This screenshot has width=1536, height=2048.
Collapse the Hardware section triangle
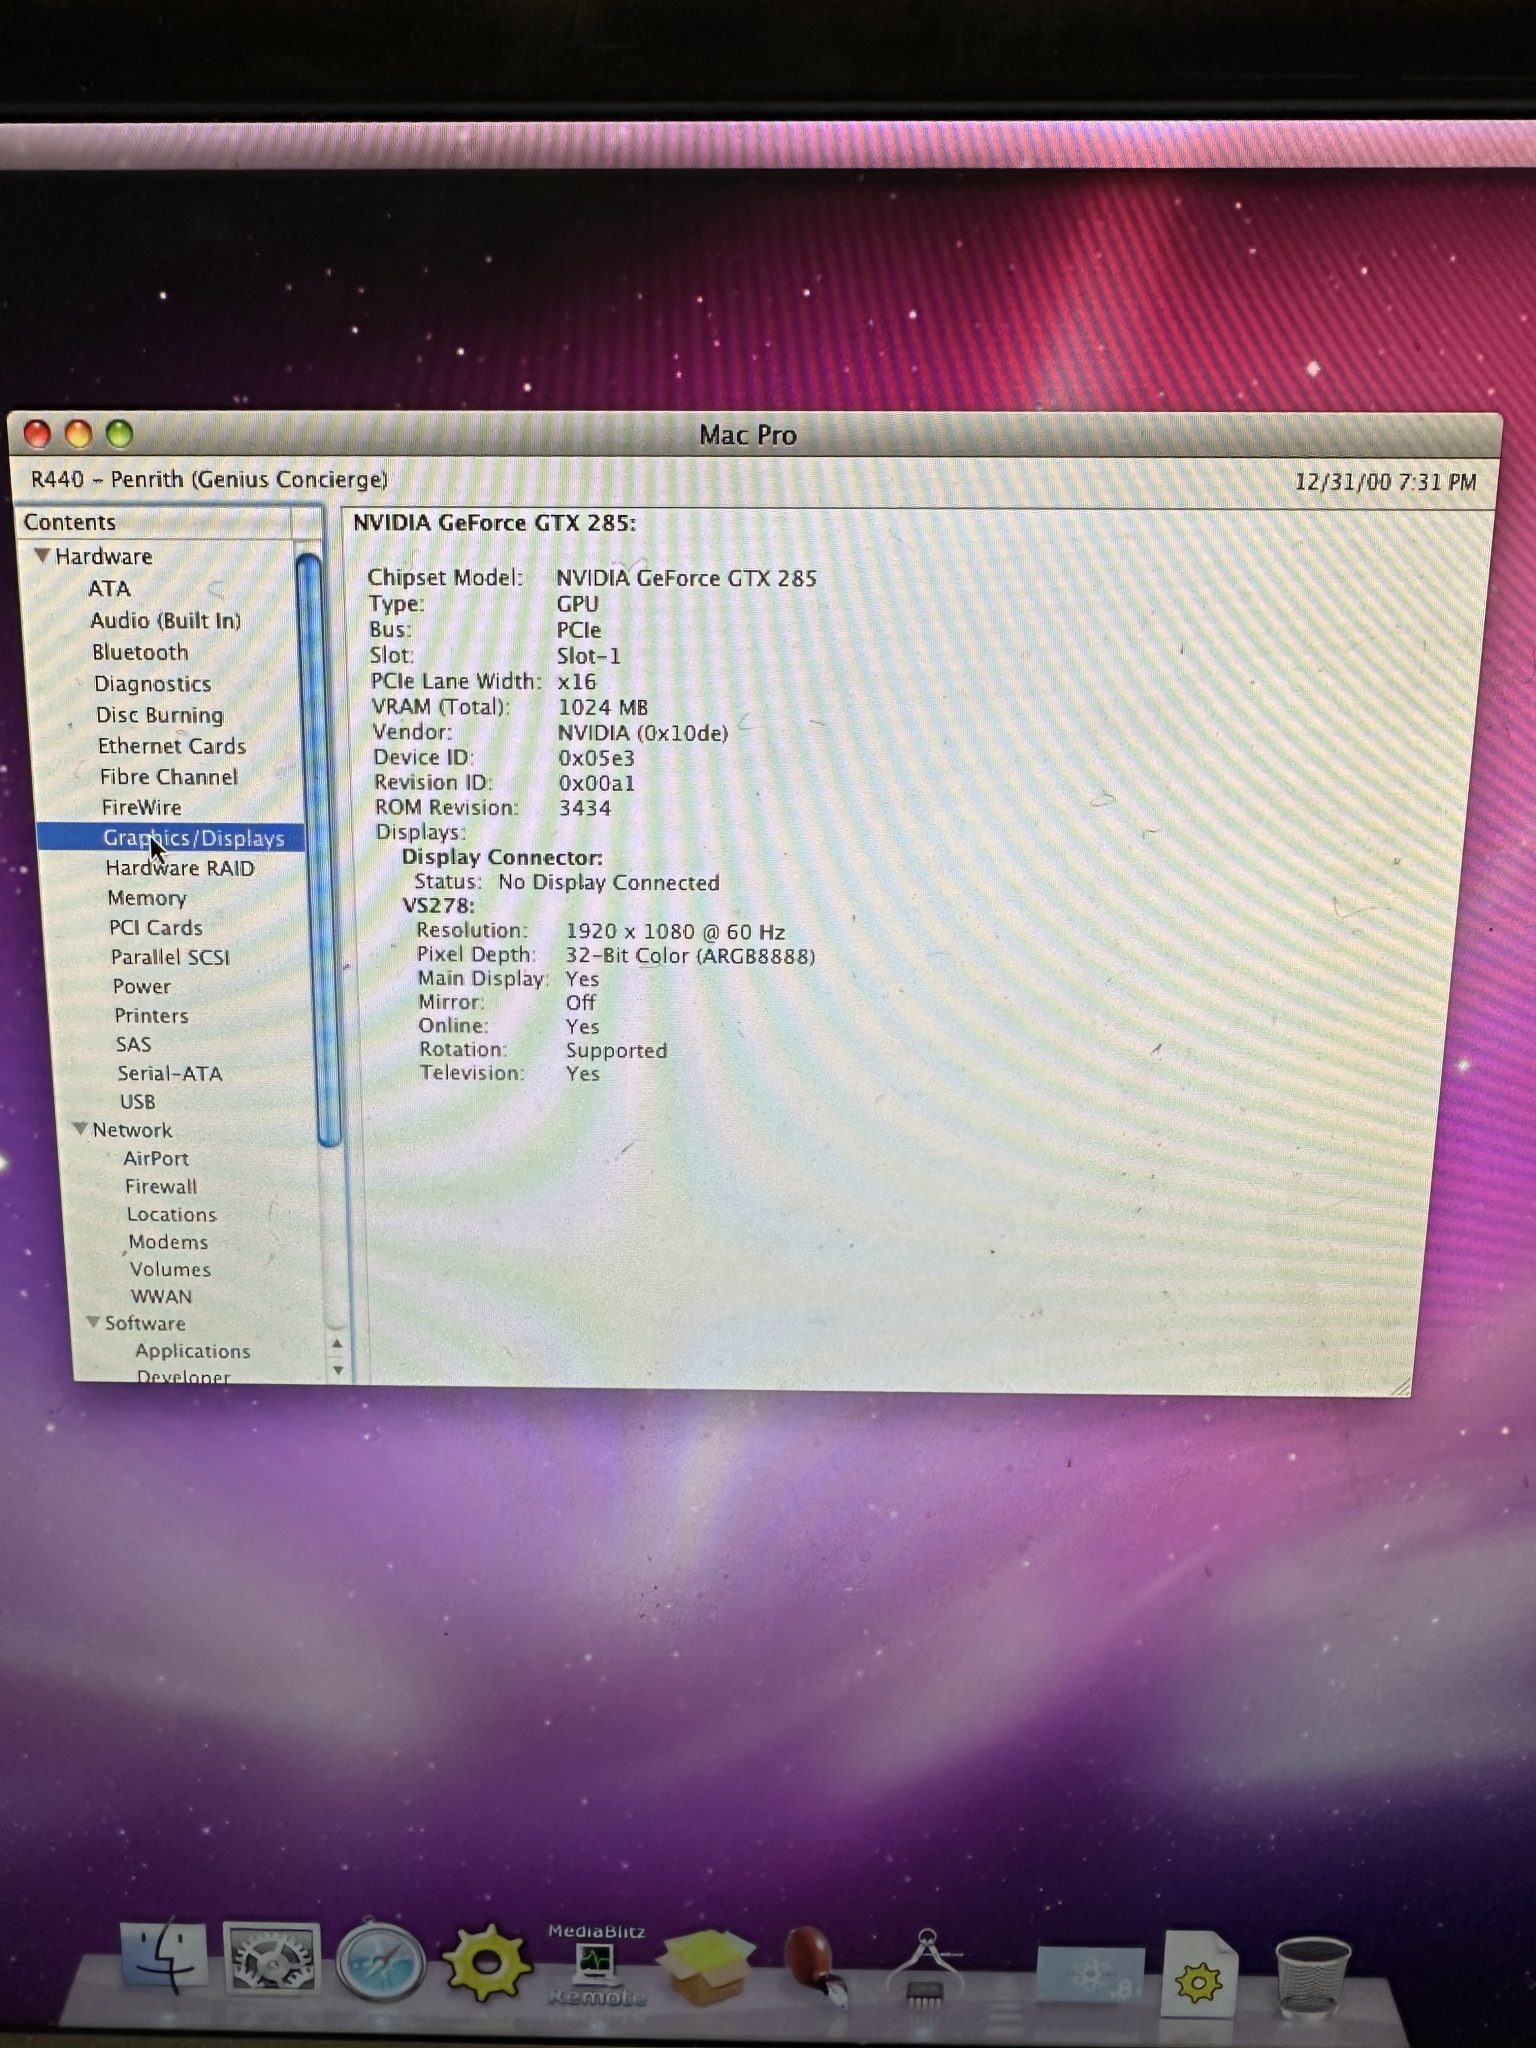[42, 556]
